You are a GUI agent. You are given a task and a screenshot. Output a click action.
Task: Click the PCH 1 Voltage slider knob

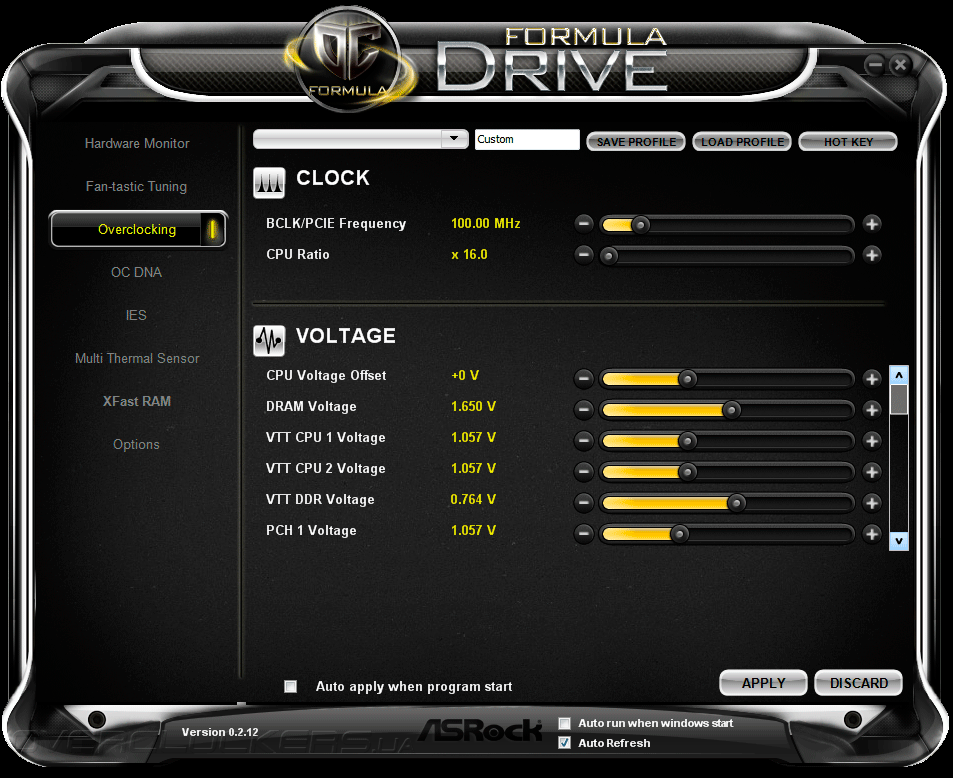[x=679, y=534]
